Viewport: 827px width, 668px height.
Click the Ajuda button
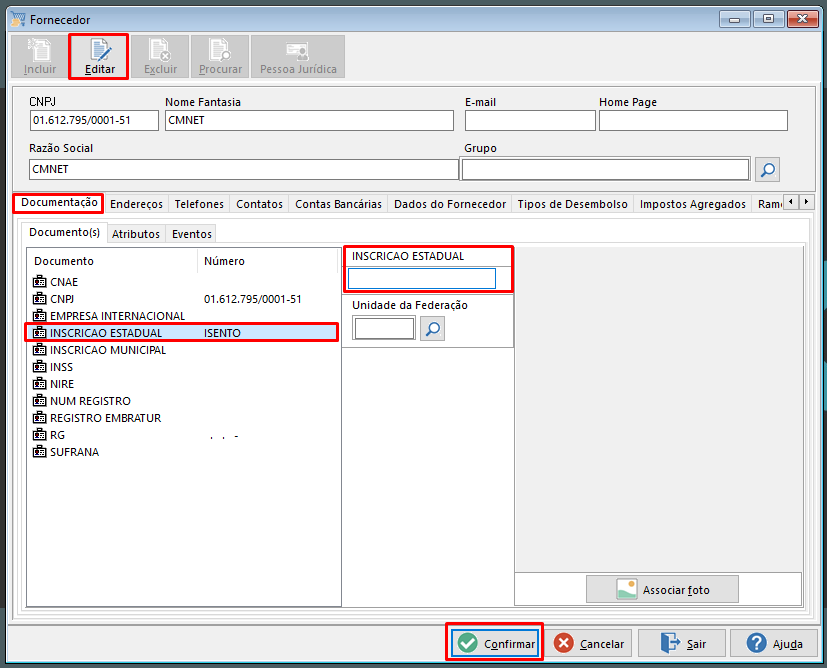(x=774, y=643)
